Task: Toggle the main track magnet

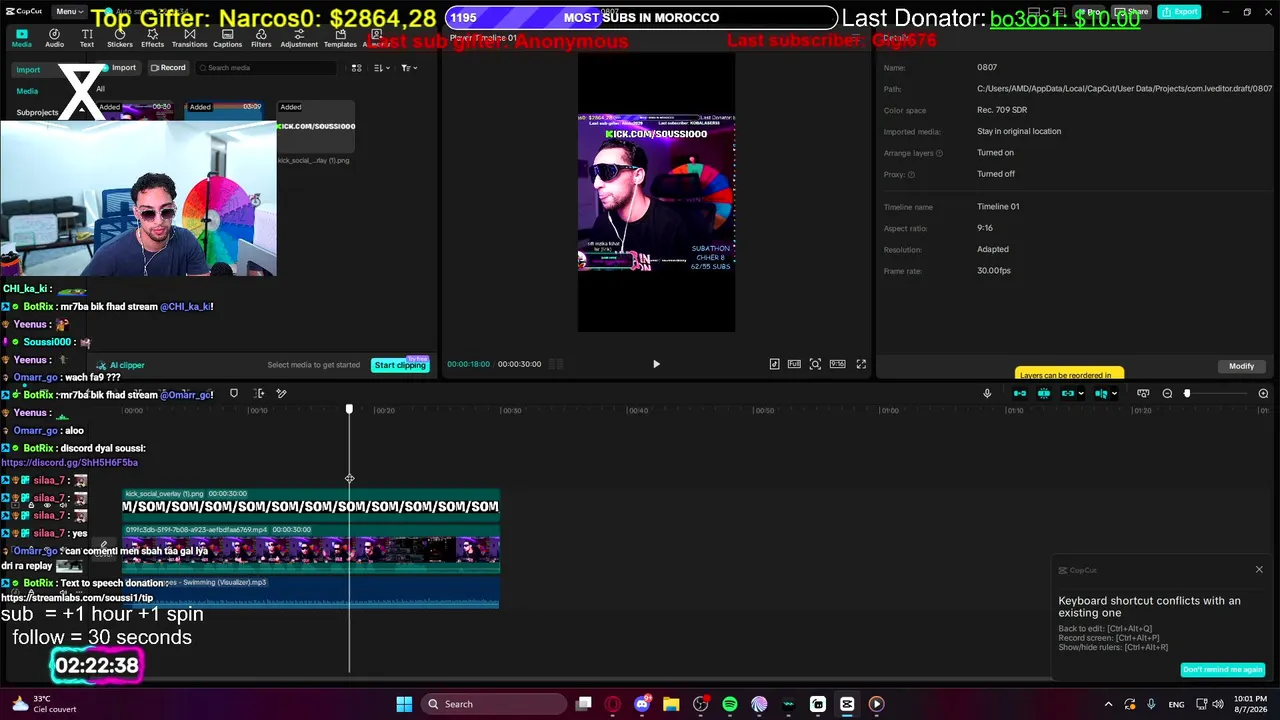Action: coord(1020,394)
